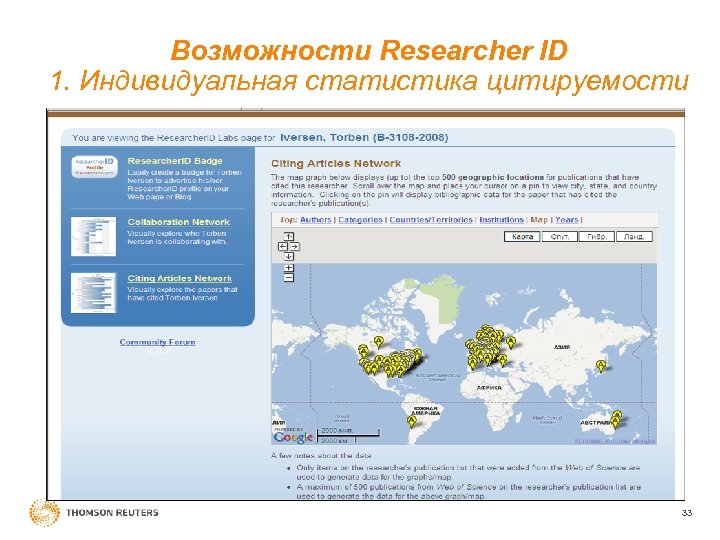Open the Years top list

(x=567, y=220)
